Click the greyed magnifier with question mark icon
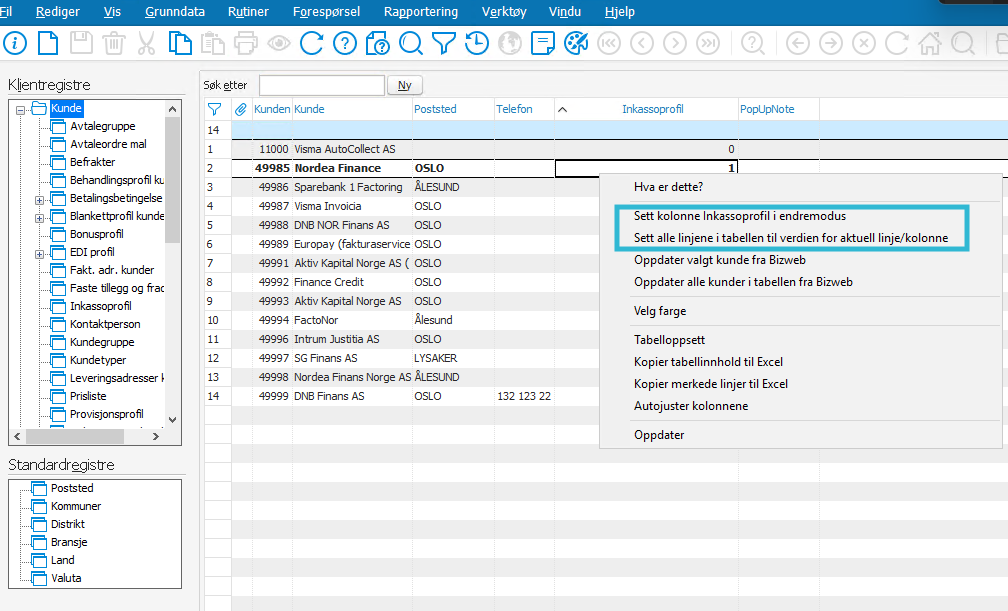This screenshot has width=1008, height=611. coord(753,44)
